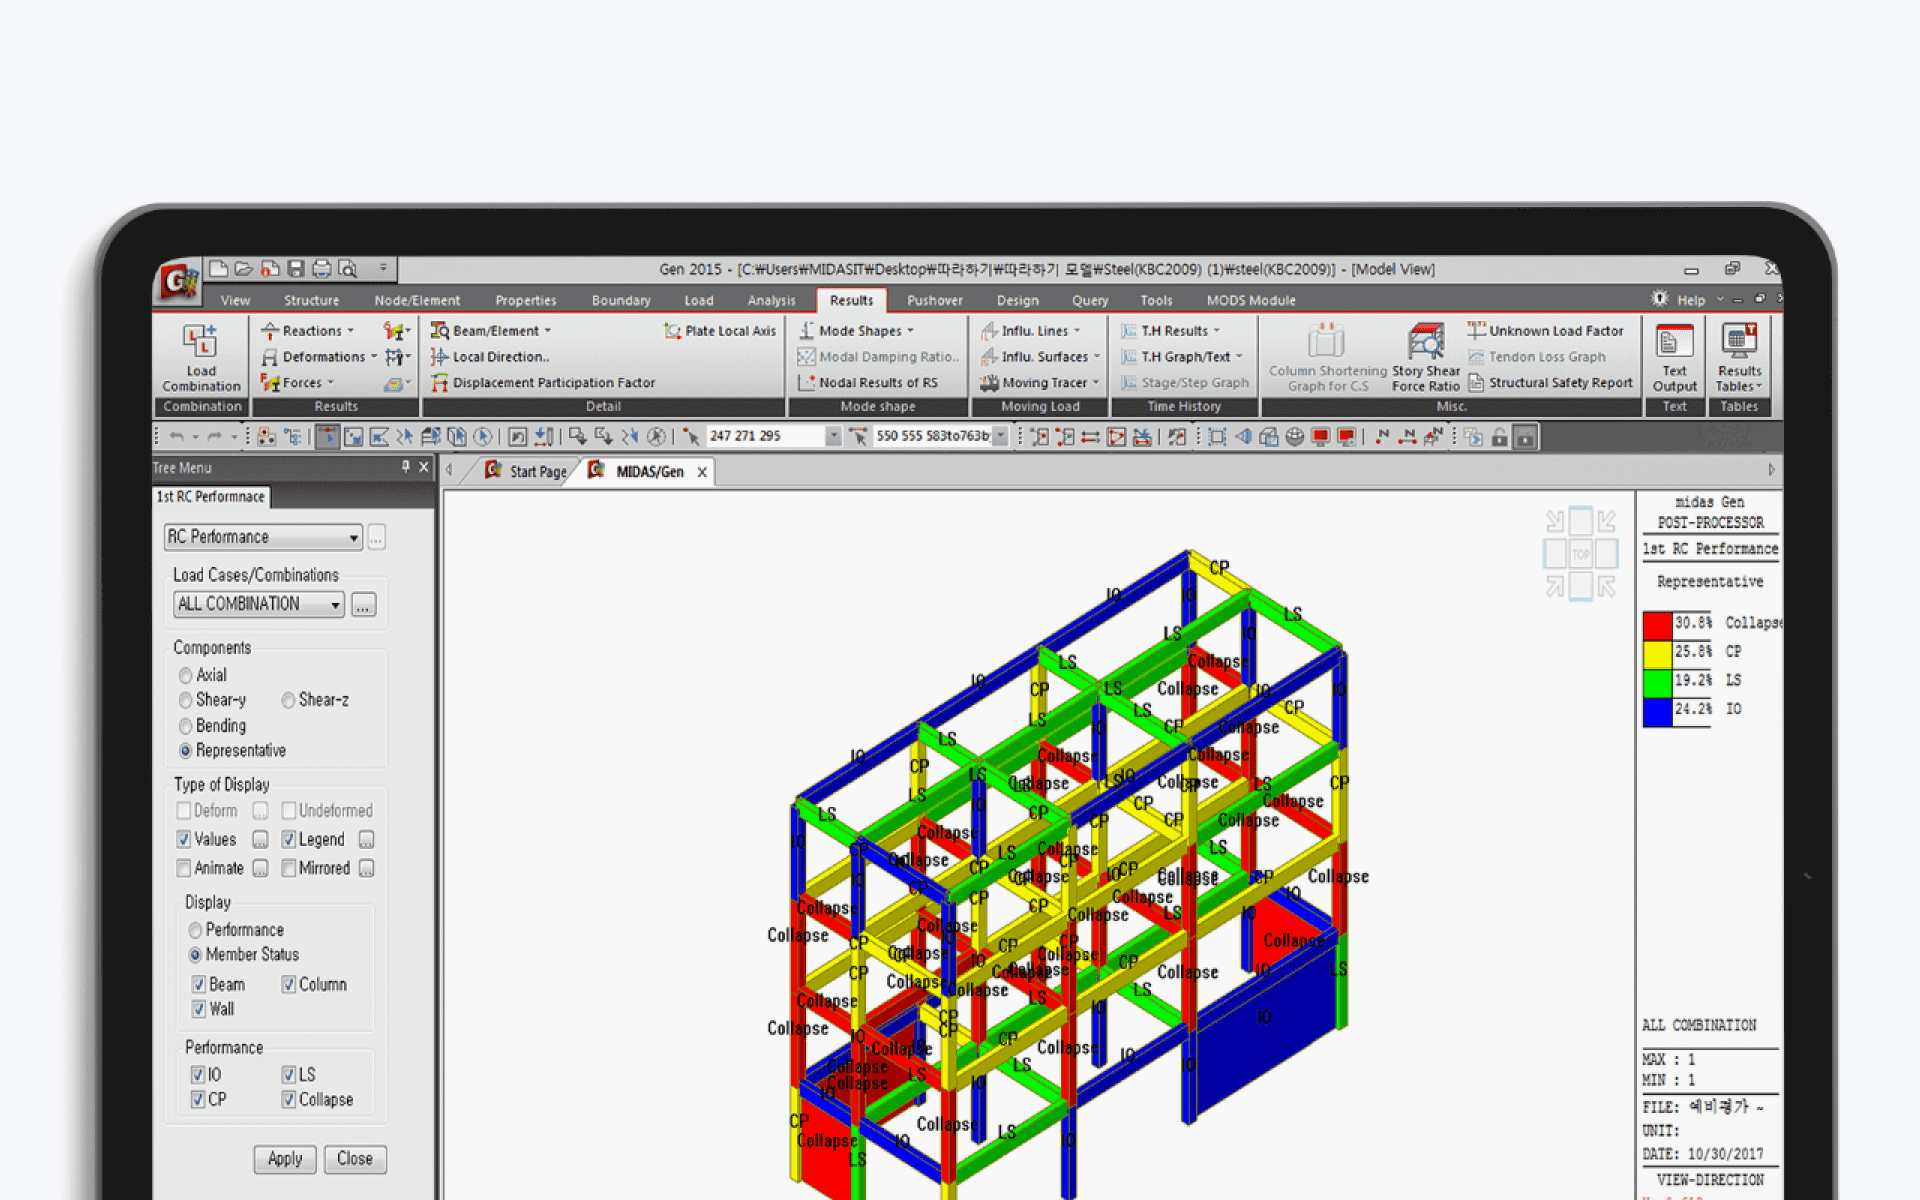The height and width of the screenshot is (1200, 1920).
Task: Switch to the Start Page tab
Action: [526, 472]
